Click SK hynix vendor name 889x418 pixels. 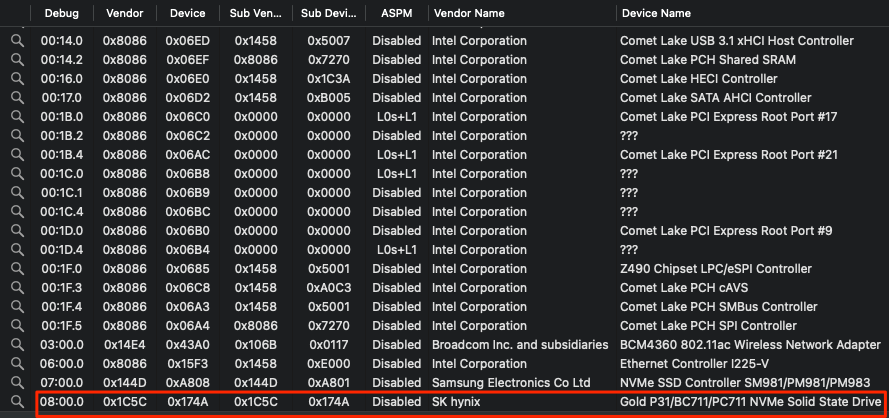(x=456, y=402)
